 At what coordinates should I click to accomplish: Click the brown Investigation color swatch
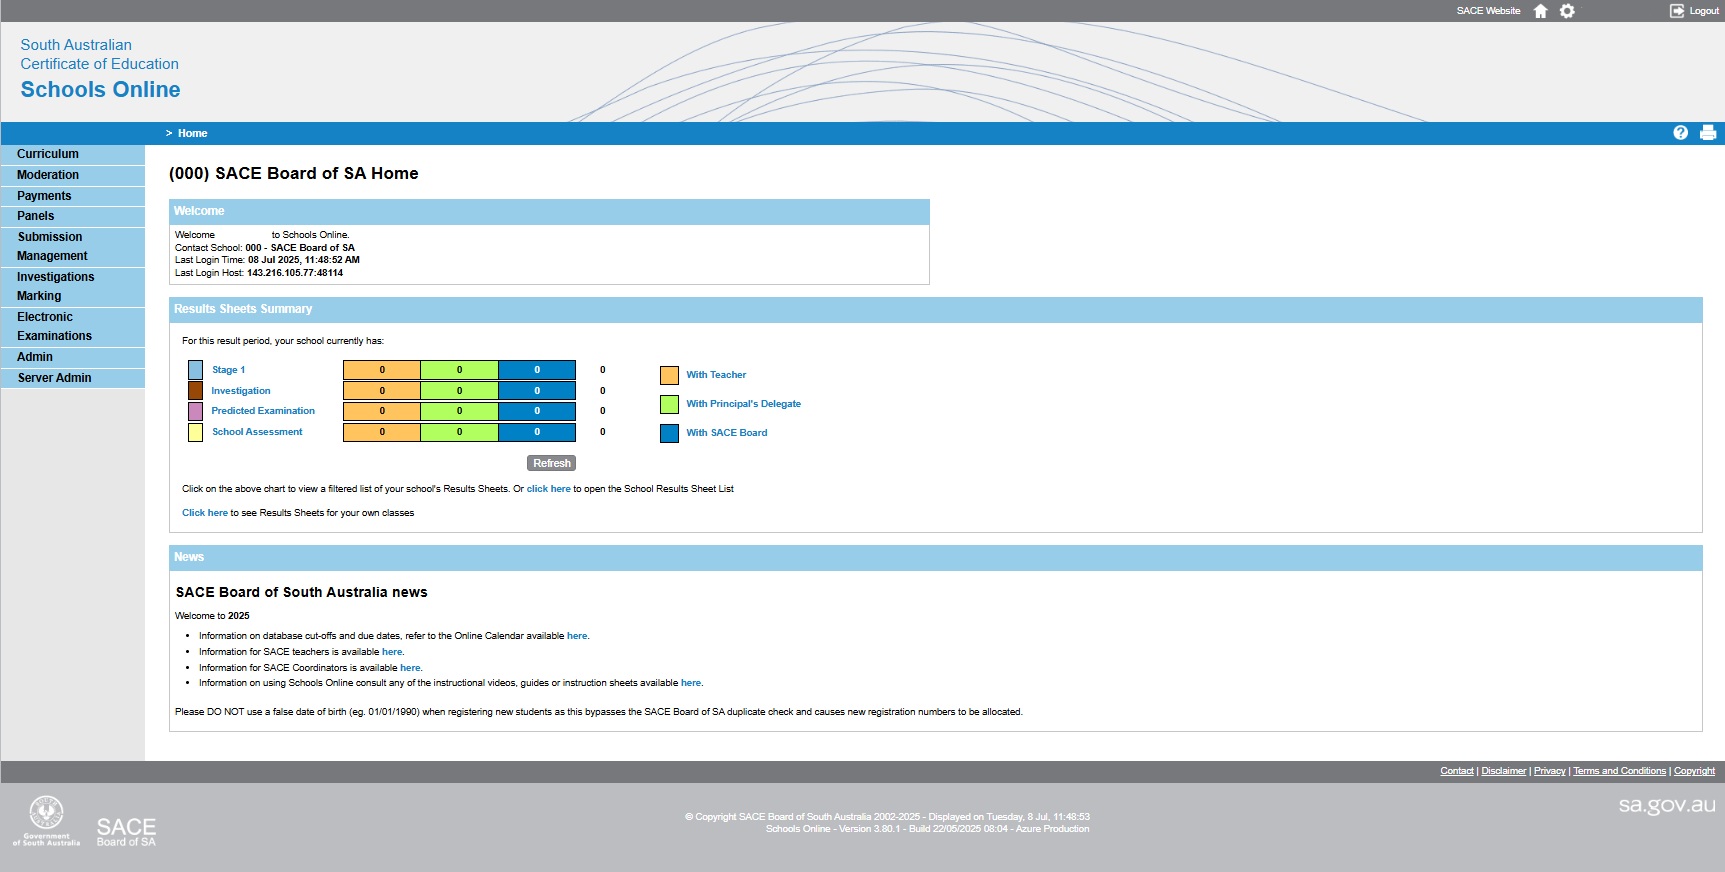point(195,390)
